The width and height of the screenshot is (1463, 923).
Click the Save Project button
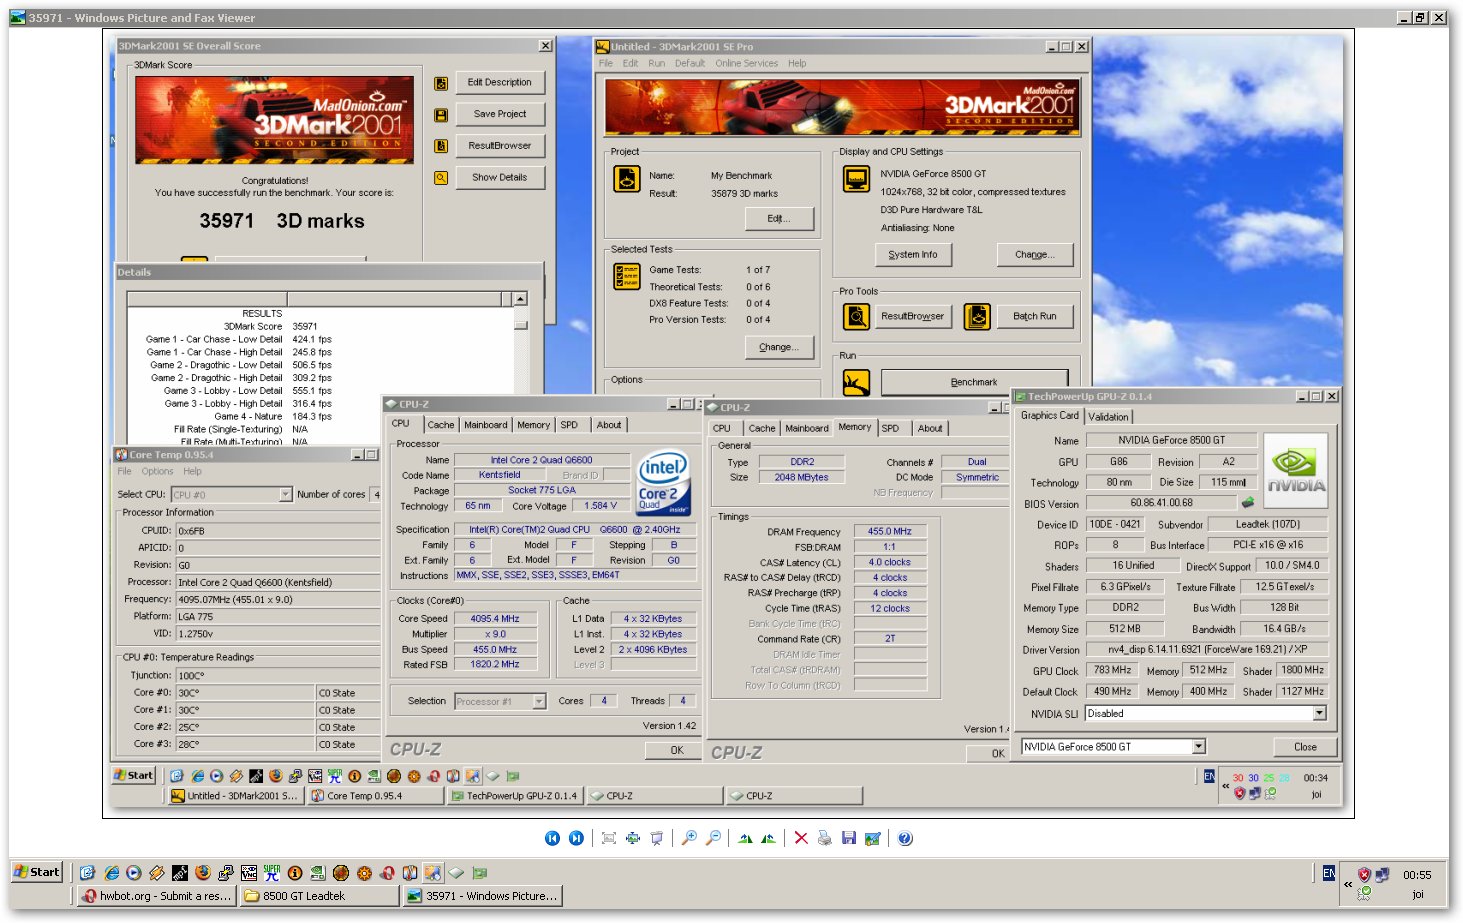(x=500, y=114)
